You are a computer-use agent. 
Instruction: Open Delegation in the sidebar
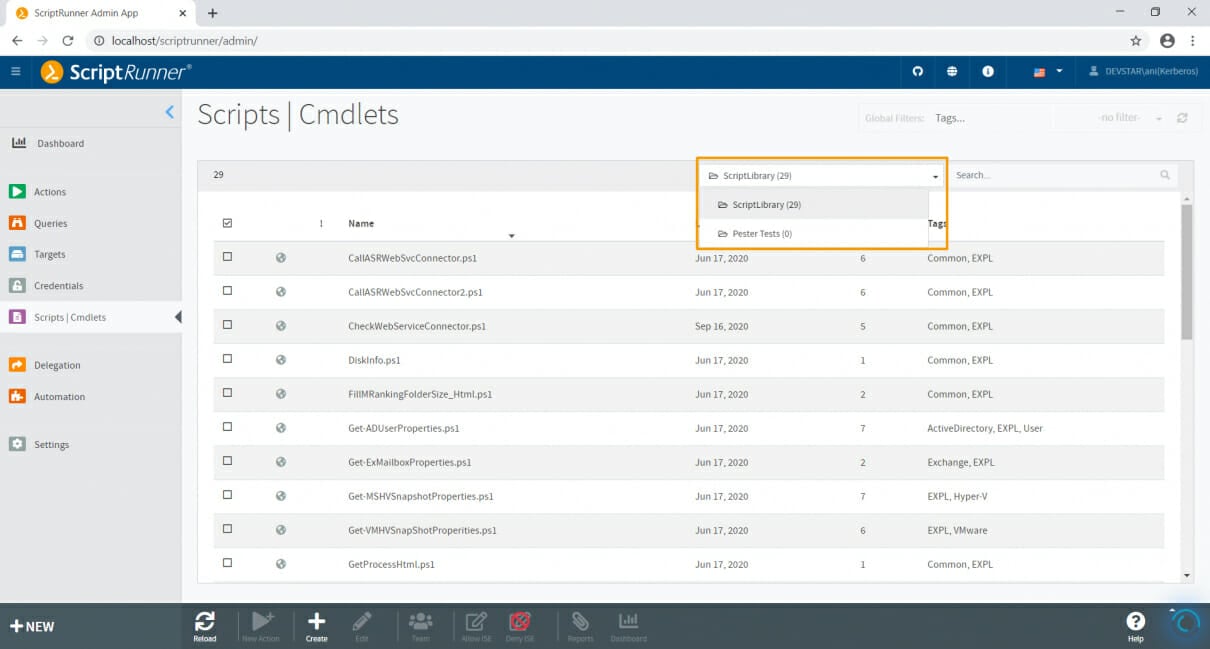(56, 365)
